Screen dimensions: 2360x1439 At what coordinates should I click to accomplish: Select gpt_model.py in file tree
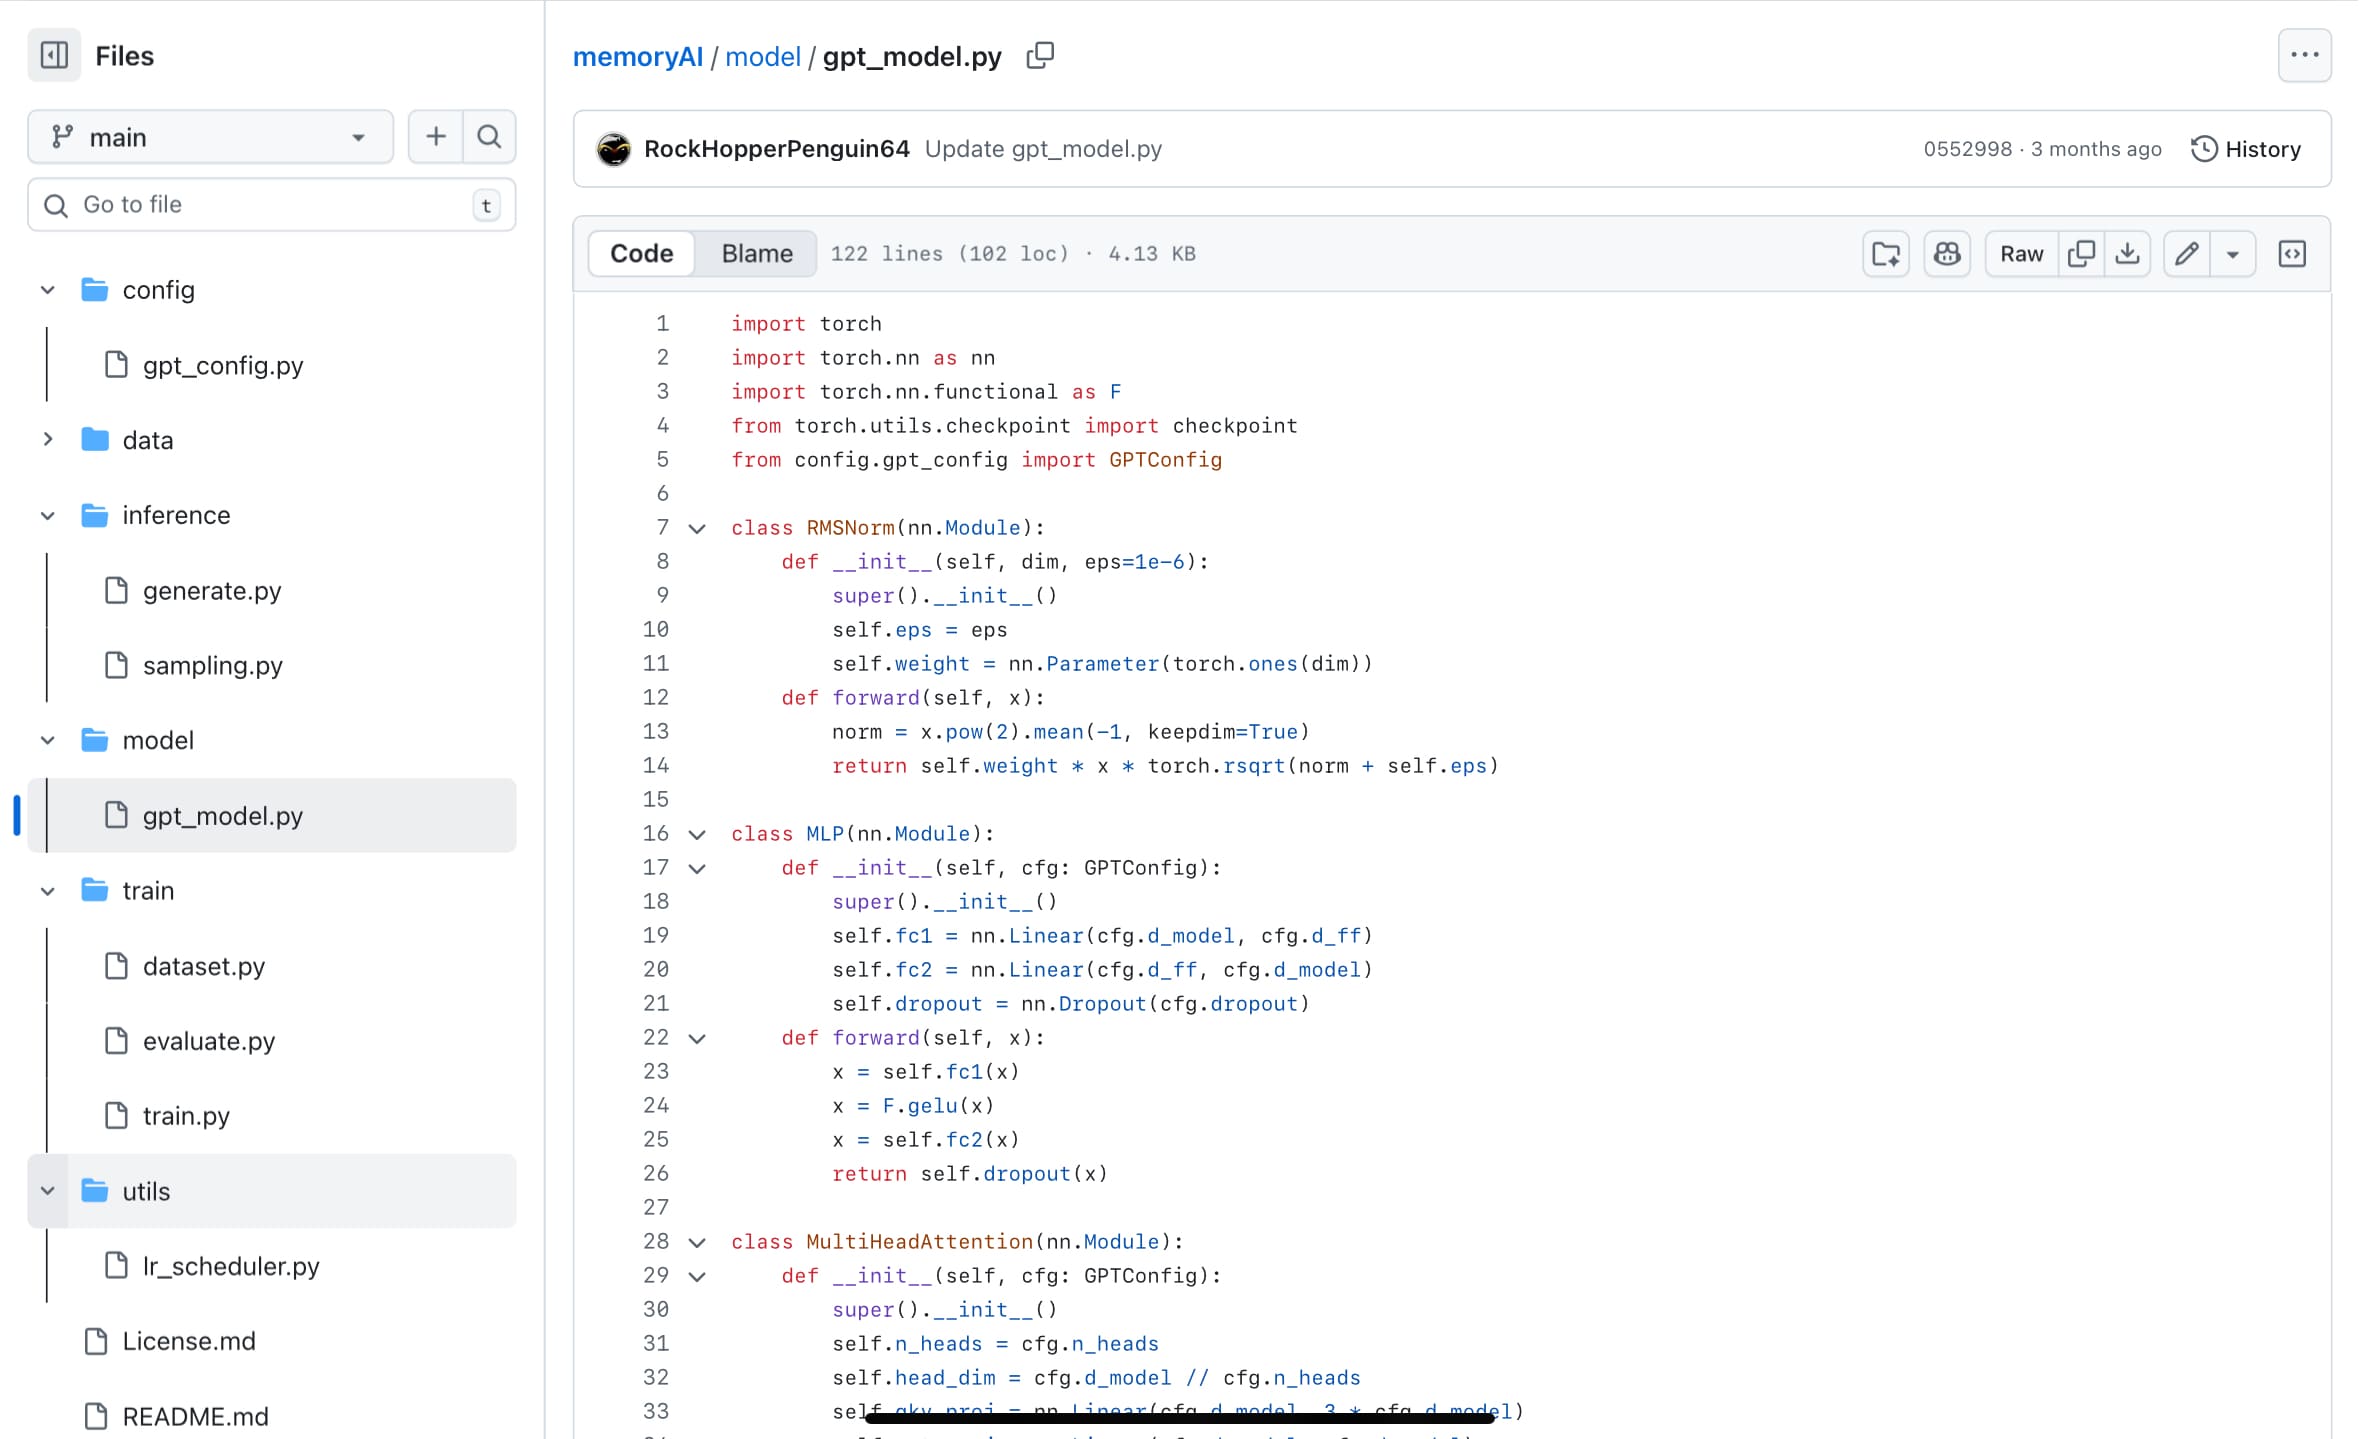pyautogui.click(x=272, y=815)
